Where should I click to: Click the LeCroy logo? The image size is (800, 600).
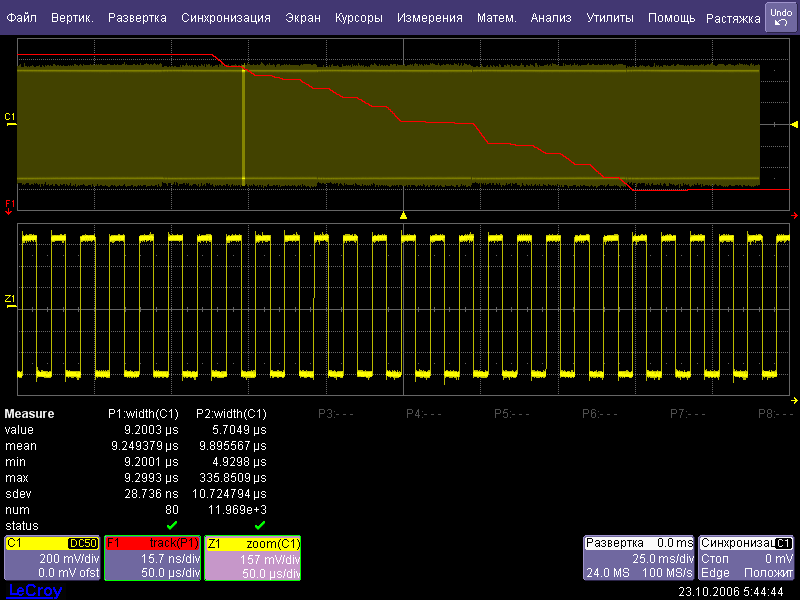(x=35, y=591)
